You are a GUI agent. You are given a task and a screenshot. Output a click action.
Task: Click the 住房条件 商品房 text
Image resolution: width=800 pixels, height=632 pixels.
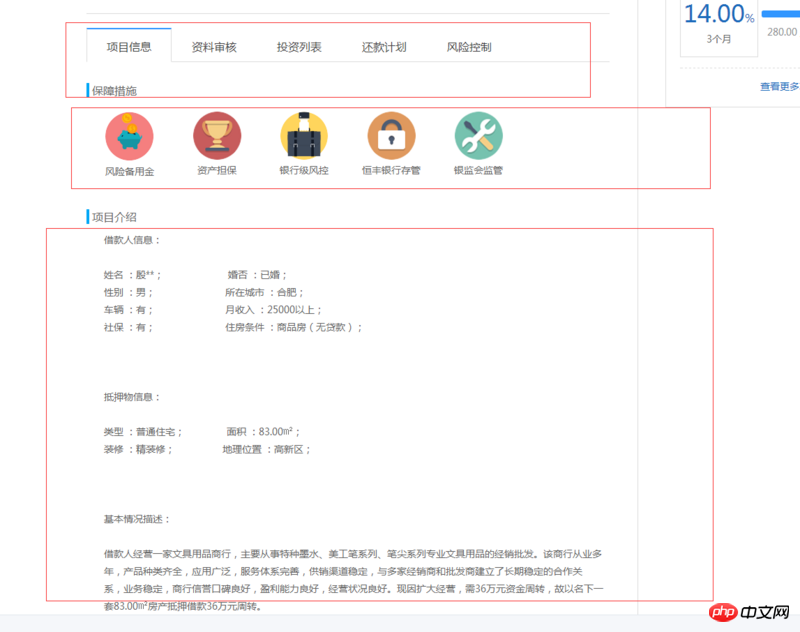294,327
